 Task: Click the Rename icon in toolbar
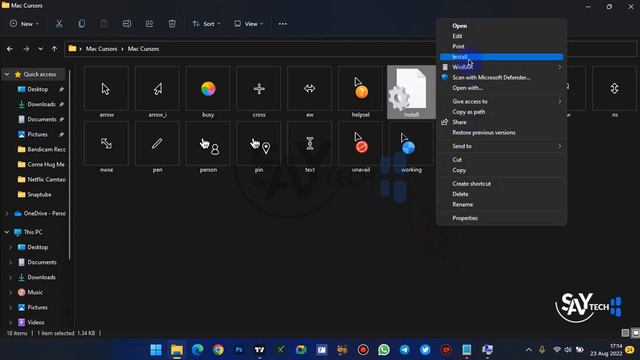coord(127,24)
